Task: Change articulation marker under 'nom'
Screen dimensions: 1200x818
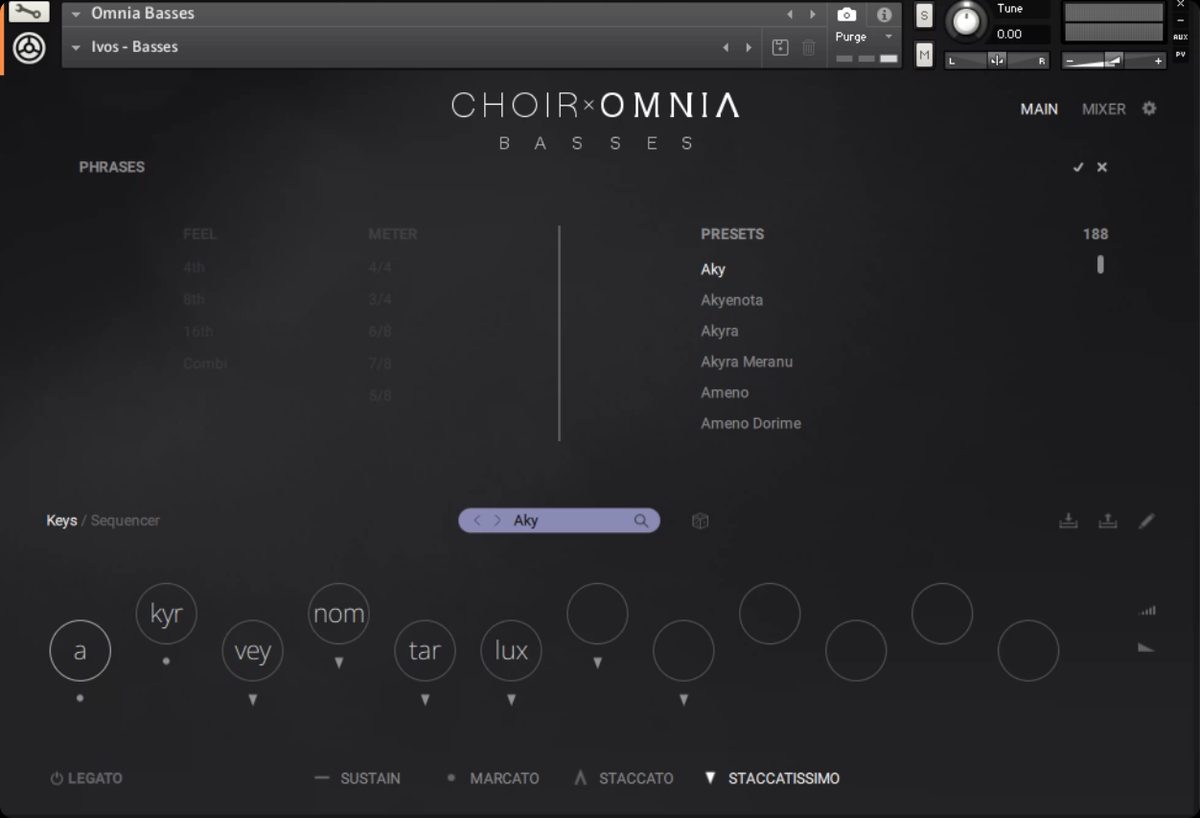Action: pos(339,663)
